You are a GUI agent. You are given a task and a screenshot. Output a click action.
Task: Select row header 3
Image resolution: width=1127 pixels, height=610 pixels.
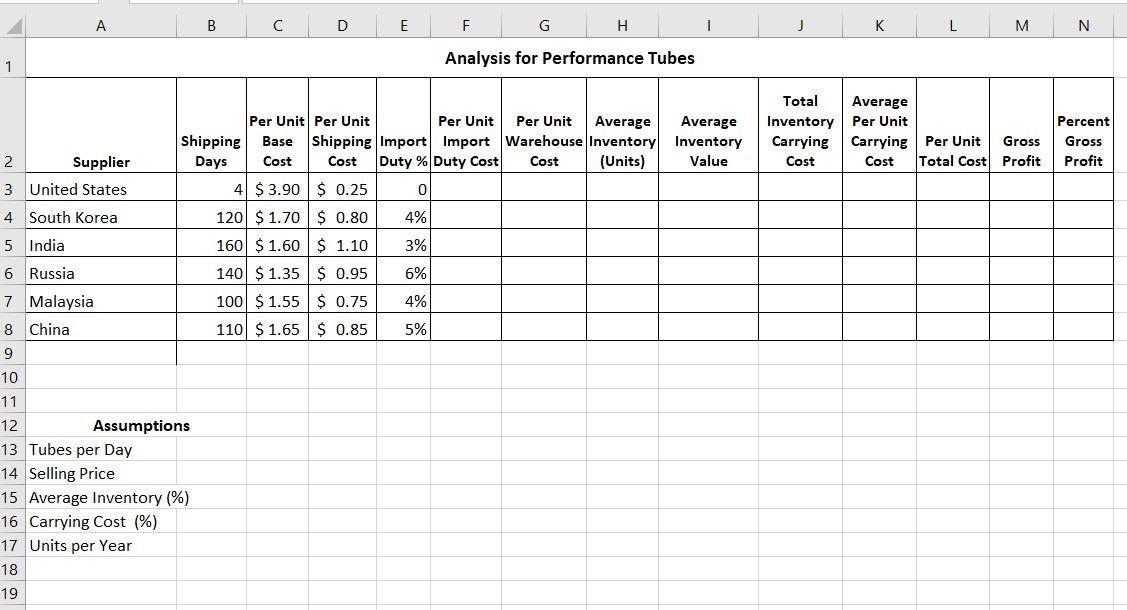click(x=11, y=189)
